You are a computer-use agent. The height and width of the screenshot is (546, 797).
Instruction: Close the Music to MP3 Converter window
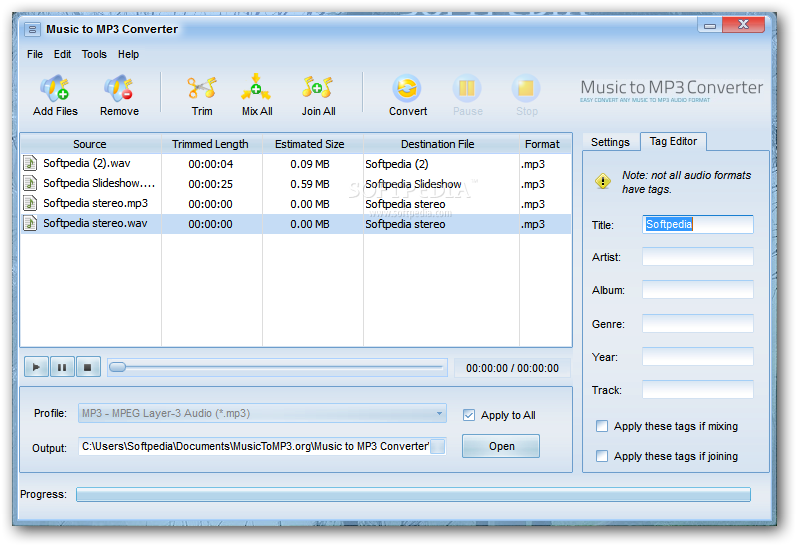743,24
